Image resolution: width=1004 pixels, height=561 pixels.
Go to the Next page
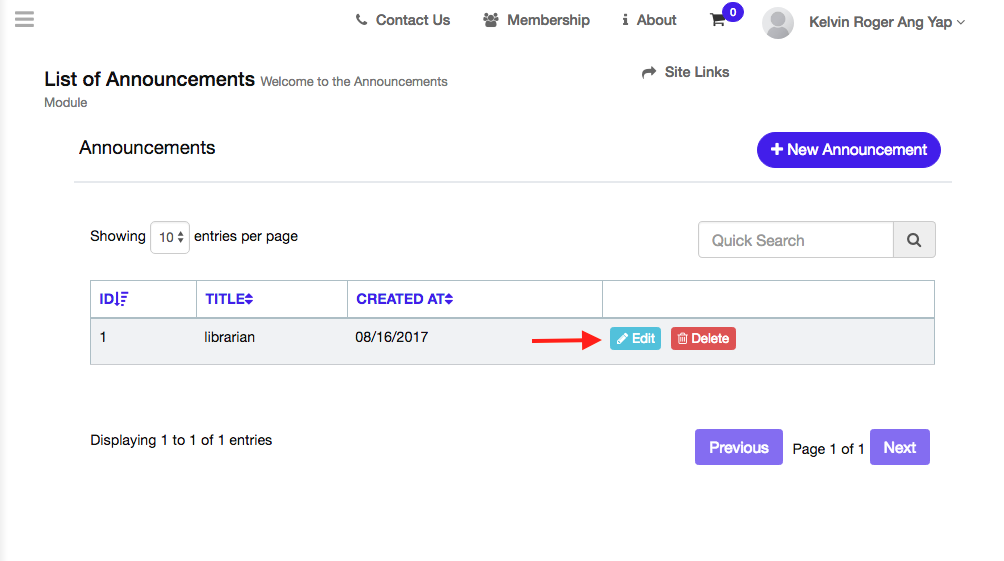[x=899, y=447]
